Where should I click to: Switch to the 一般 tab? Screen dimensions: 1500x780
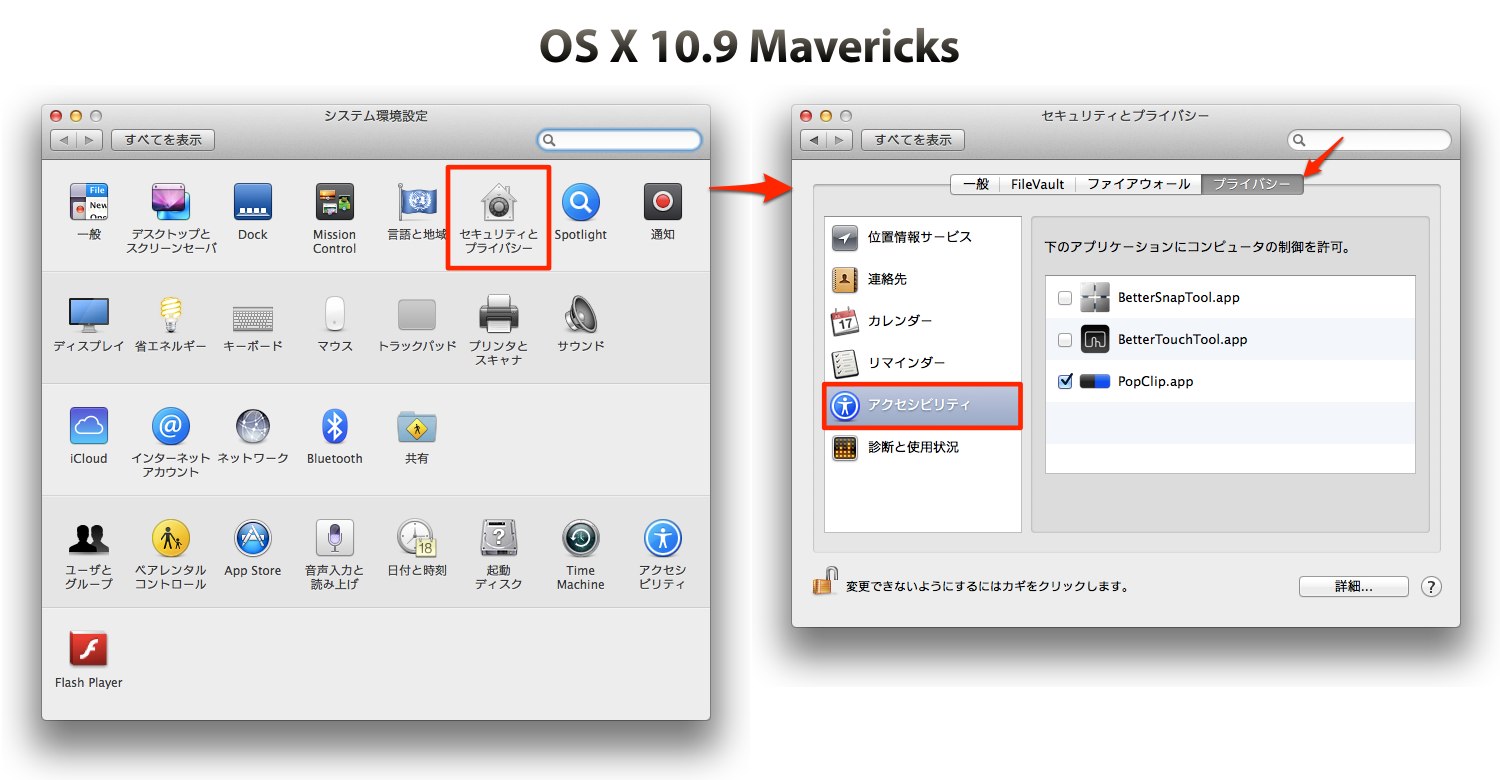tap(975, 184)
